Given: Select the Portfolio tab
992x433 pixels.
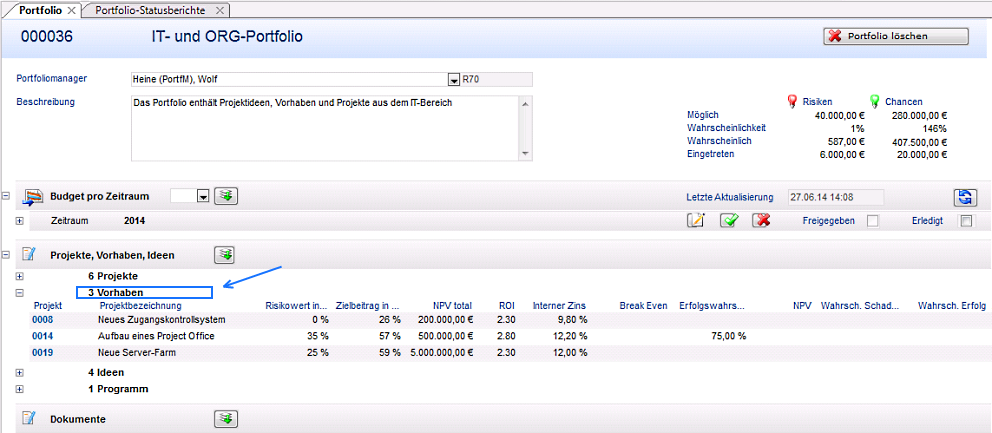Looking at the screenshot, I should [40, 10].
